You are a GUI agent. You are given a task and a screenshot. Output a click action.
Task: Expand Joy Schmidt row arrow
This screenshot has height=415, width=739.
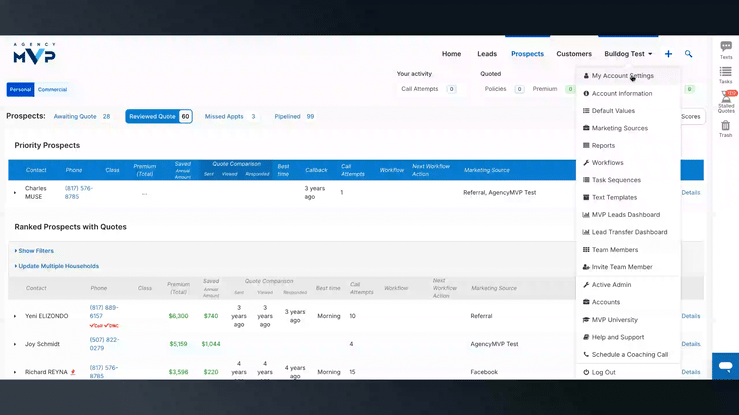pyautogui.click(x=15, y=344)
